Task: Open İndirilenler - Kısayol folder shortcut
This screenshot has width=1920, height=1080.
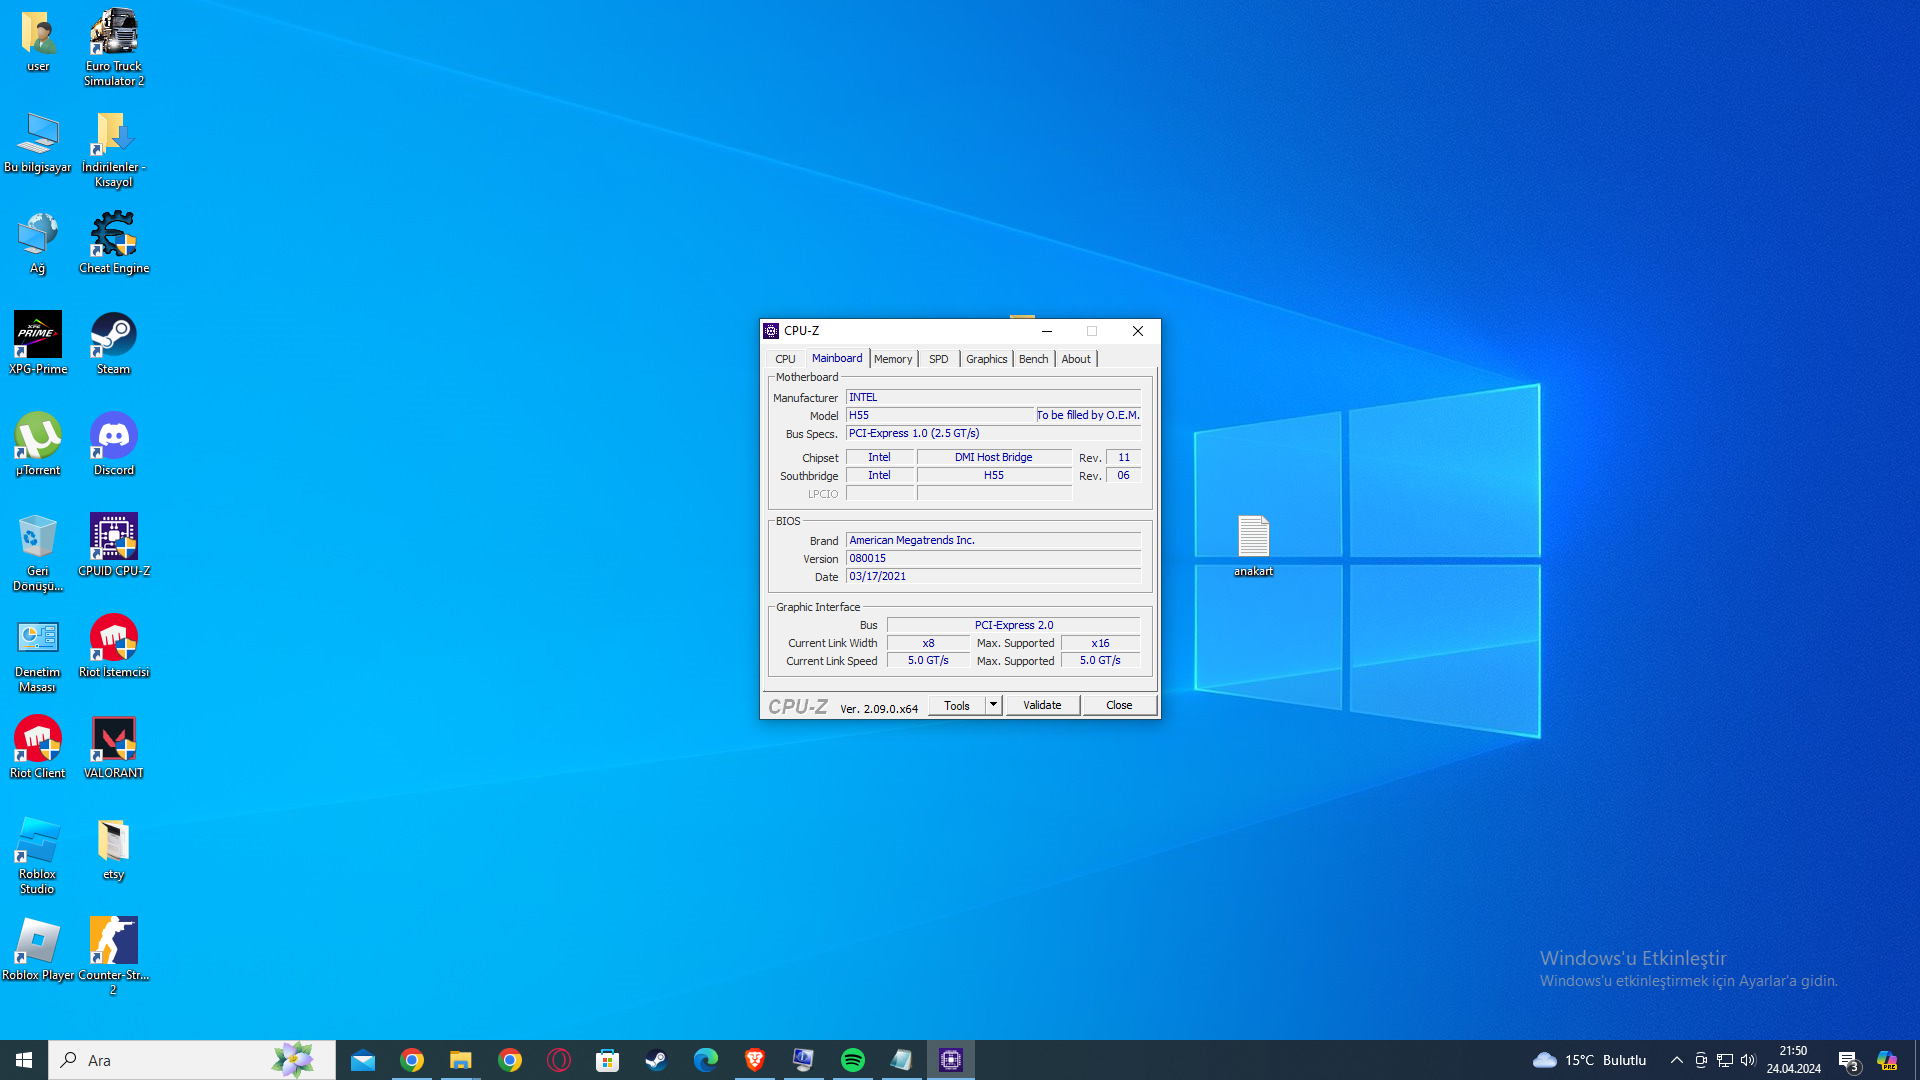Action: (x=113, y=149)
